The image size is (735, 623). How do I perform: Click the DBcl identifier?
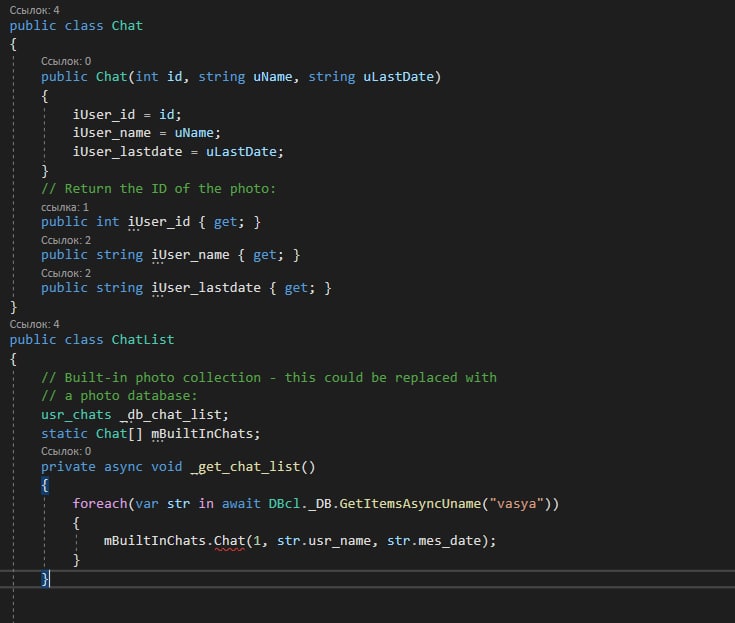tap(284, 504)
